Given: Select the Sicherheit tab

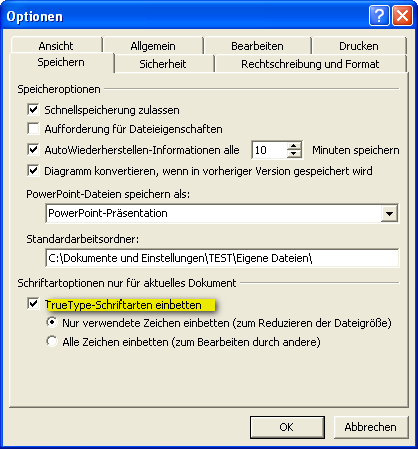Looking at the screenshot, I should [163, 64].
